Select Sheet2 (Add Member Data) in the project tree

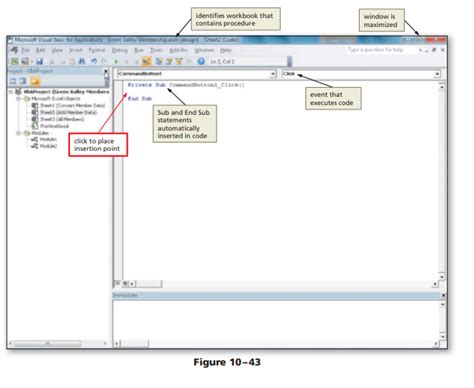click(x=68, y=112)
